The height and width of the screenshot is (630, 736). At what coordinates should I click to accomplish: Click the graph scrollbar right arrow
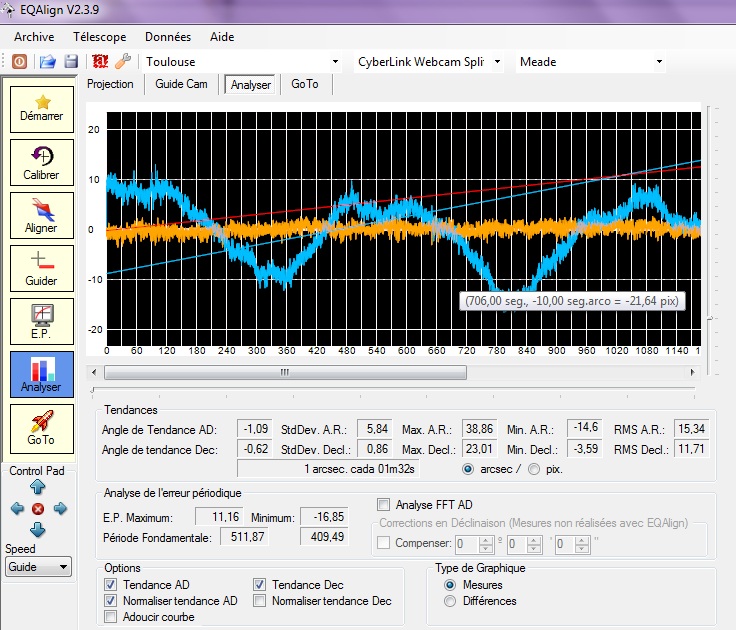(692, 372)
